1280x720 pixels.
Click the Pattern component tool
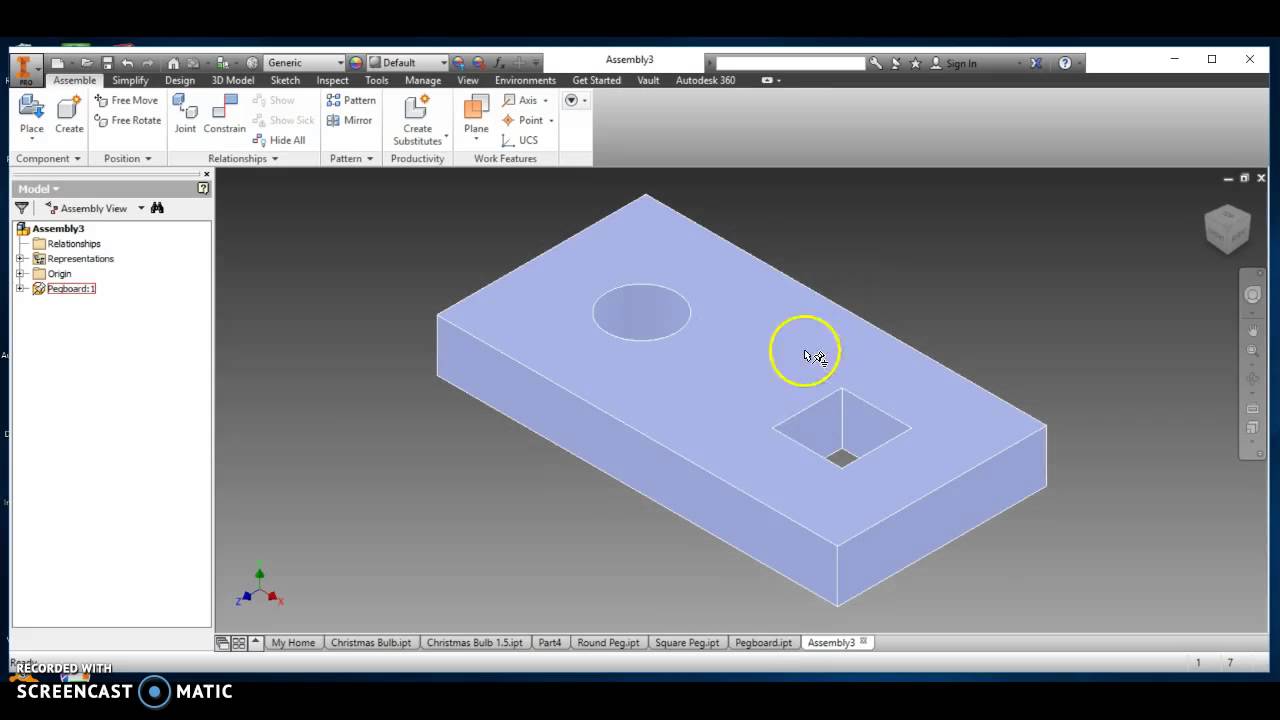pyautogui.click(x=351, y=100)
